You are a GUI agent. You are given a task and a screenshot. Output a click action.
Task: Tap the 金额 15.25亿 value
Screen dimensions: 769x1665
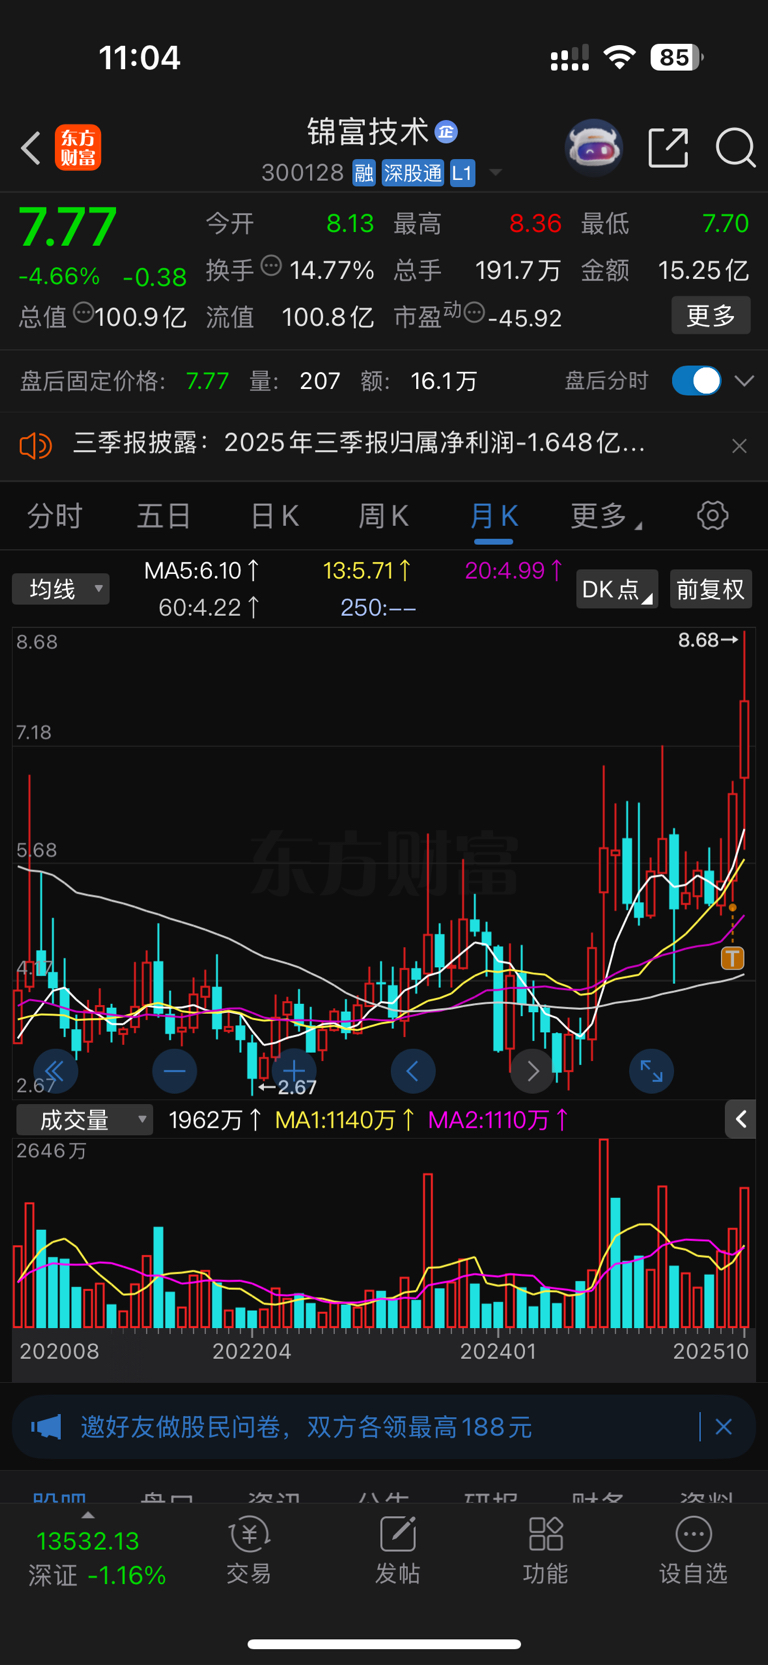pos(703,270)
